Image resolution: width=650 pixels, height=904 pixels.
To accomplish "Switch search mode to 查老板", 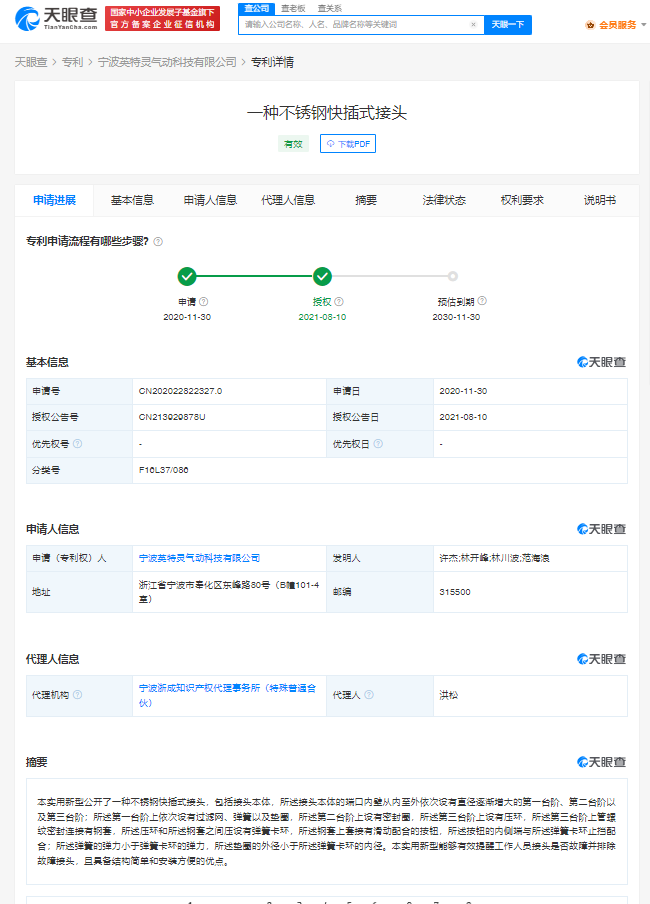I will (x=292, y=8).
